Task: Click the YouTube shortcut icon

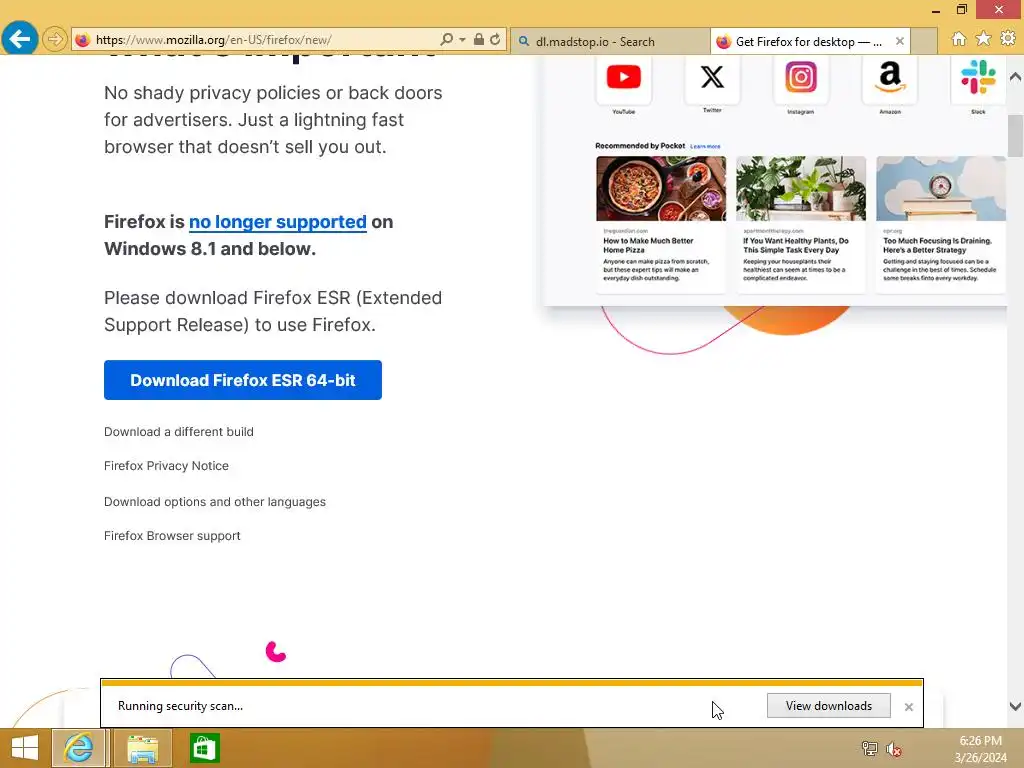Action: point(624,78)
